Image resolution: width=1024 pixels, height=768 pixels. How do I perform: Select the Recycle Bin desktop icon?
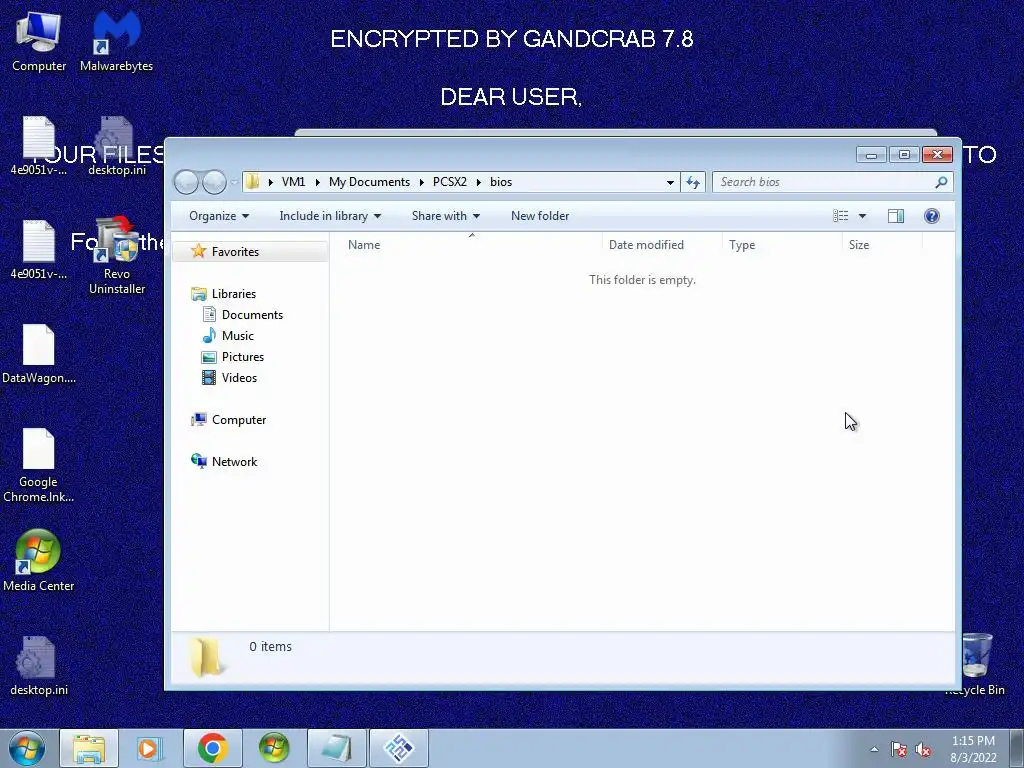[976, 664]
